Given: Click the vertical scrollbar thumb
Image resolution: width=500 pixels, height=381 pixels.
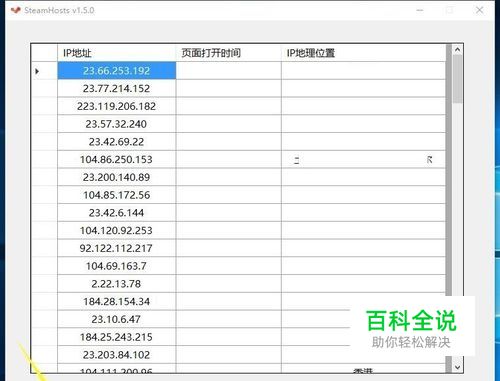Looking at the screenshot, I should [457, 79].
